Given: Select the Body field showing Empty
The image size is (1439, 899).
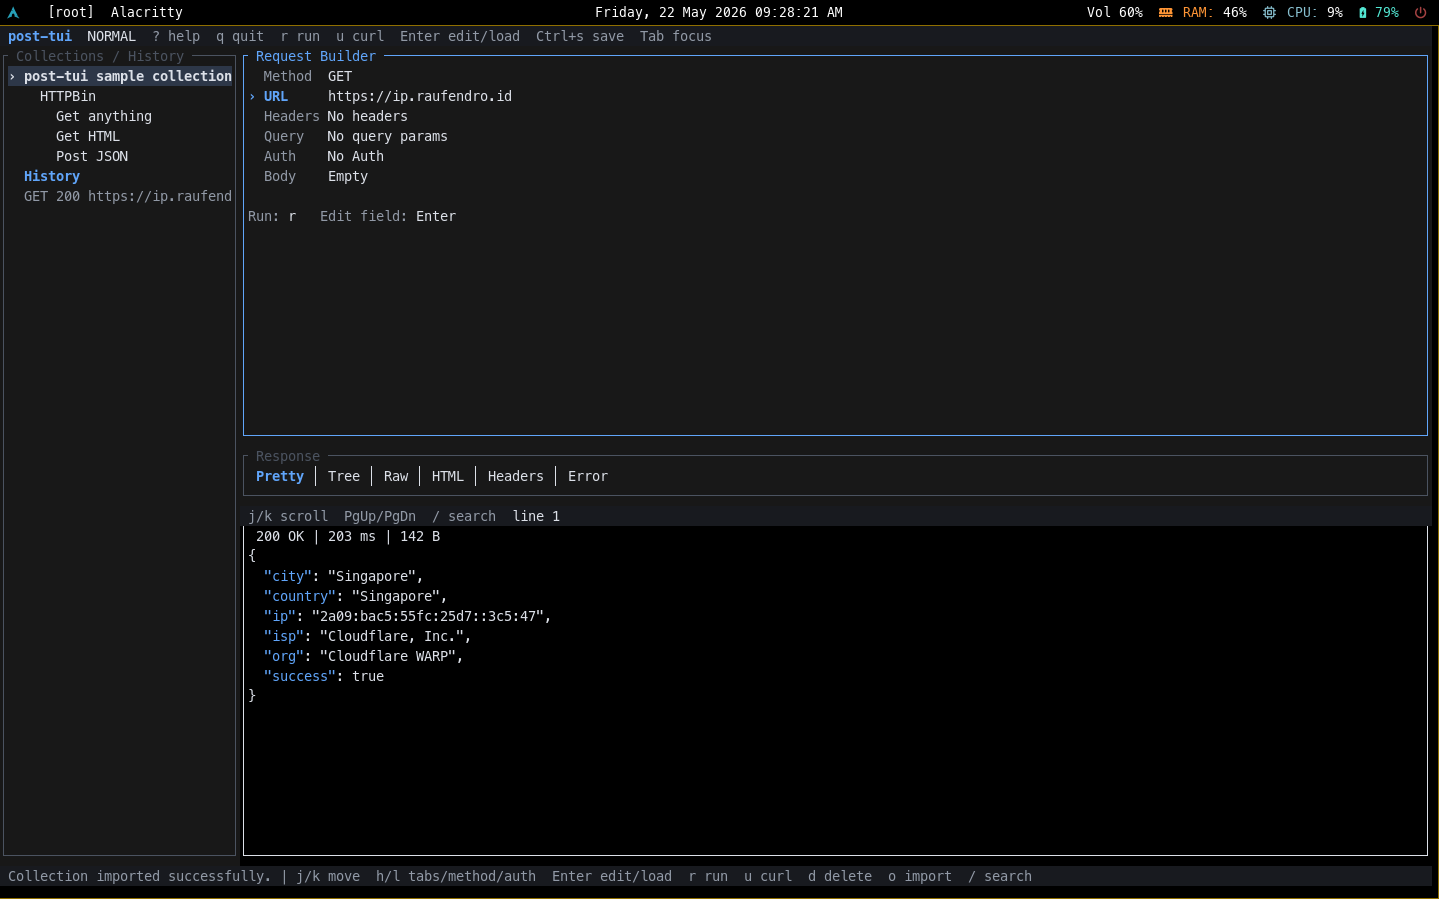Looking at the screenshot, I should (x=316, y=177).
